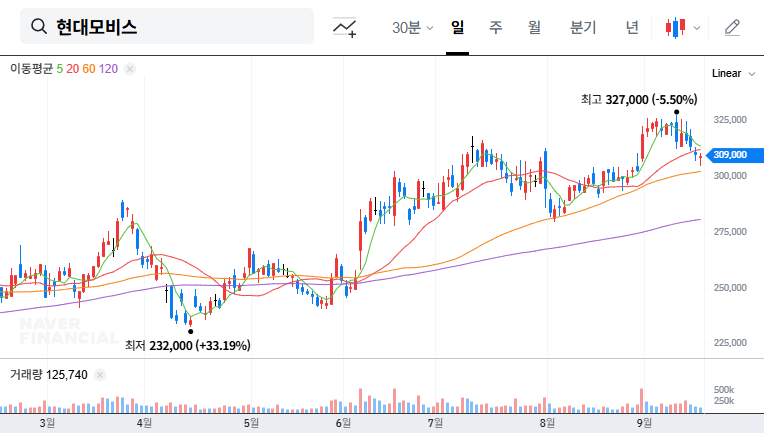The height and width of the screenshot is (433, 764).
Task: Click the 5월 date axis label
Action: (x=251, y=423)
